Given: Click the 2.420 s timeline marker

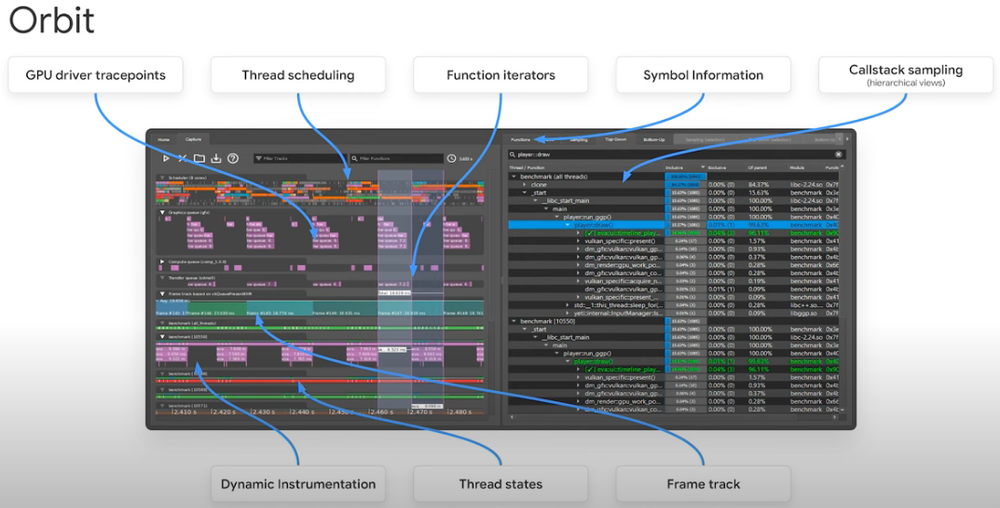Looking at the screenshot, I should [x=224, y=412].
